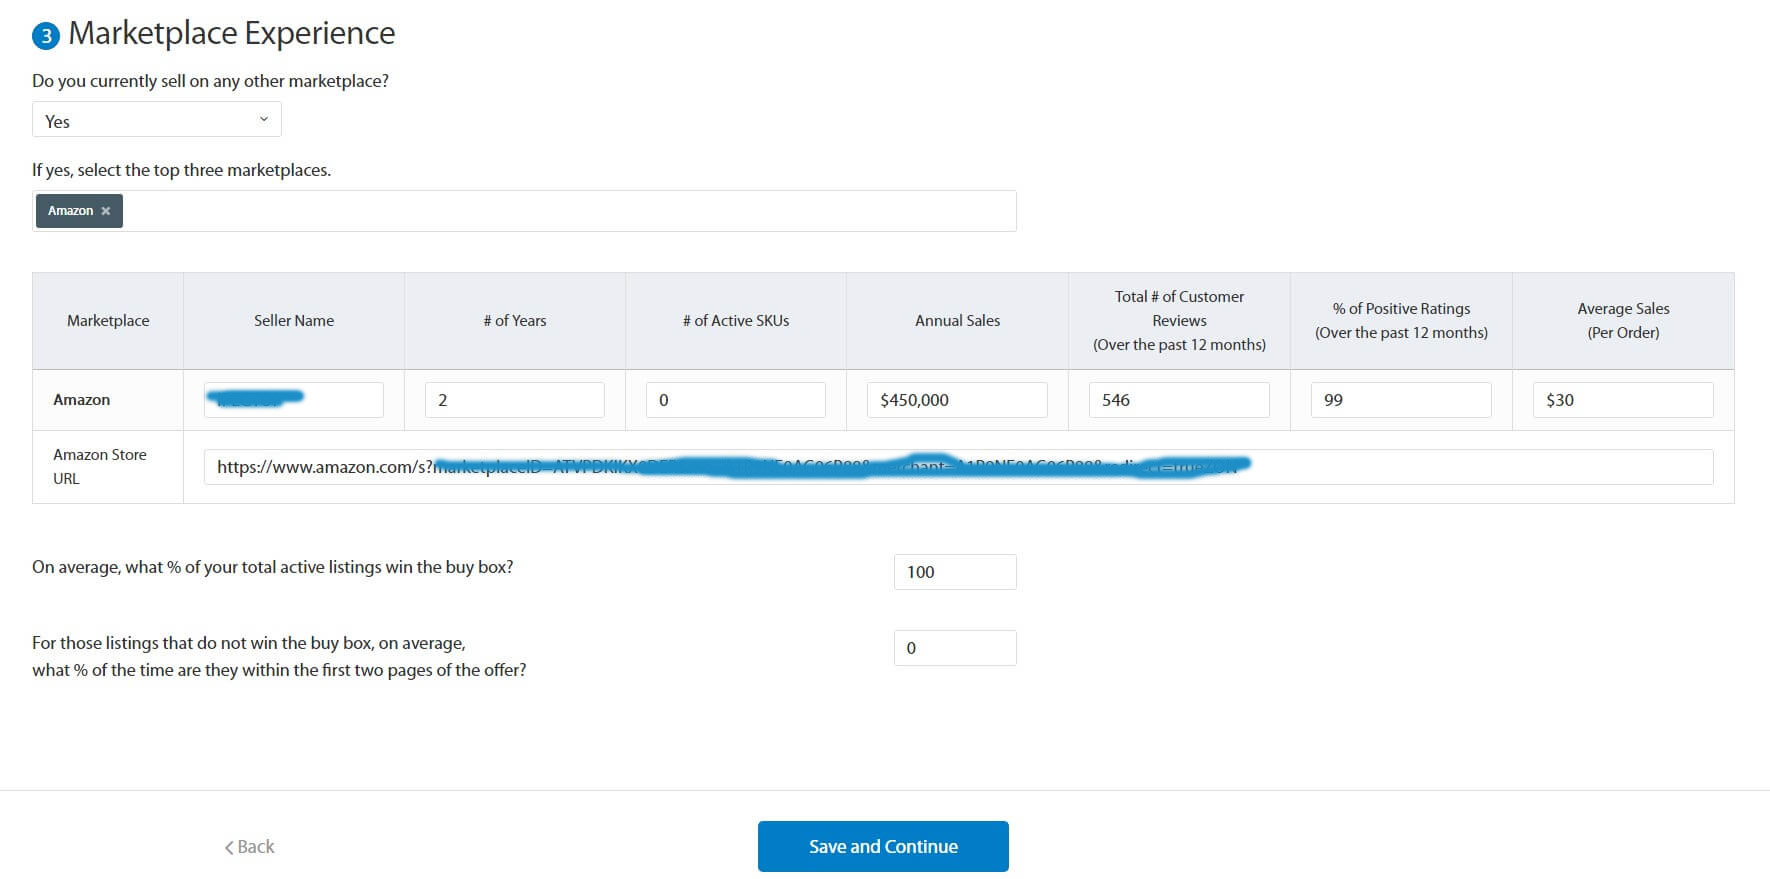
Task: Click 'If yes, select the top three marketplaces' label
Action: pos(181,170)
